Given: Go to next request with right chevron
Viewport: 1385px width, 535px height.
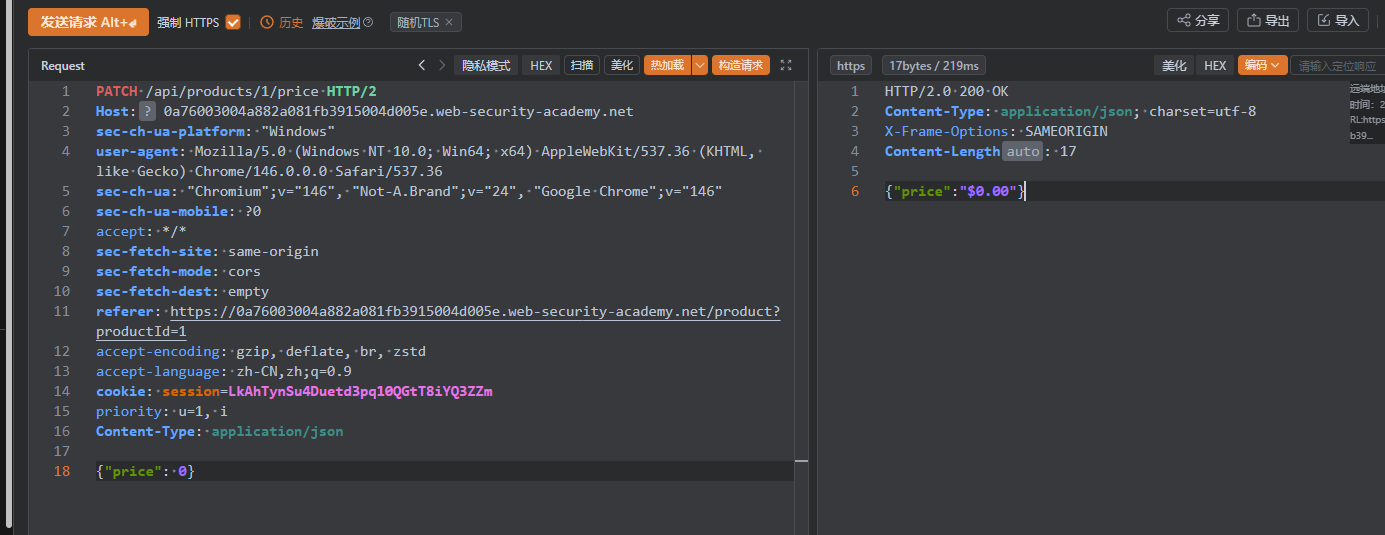Looking at the screenshot, I should click(x=442, y=65).
